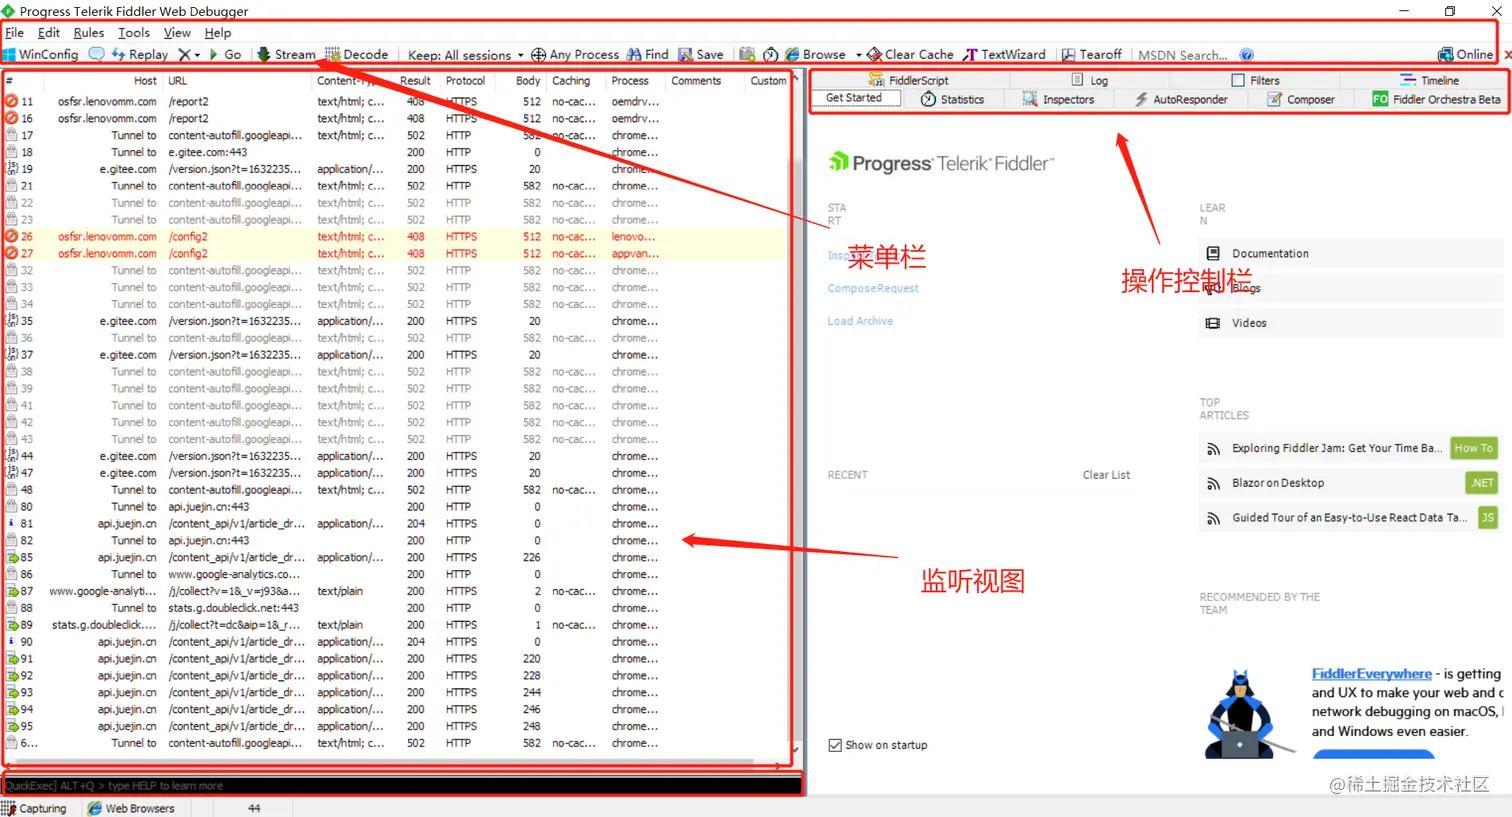
Task: Click the Capturing status bar indicator
Action: [x=35, y=808]
